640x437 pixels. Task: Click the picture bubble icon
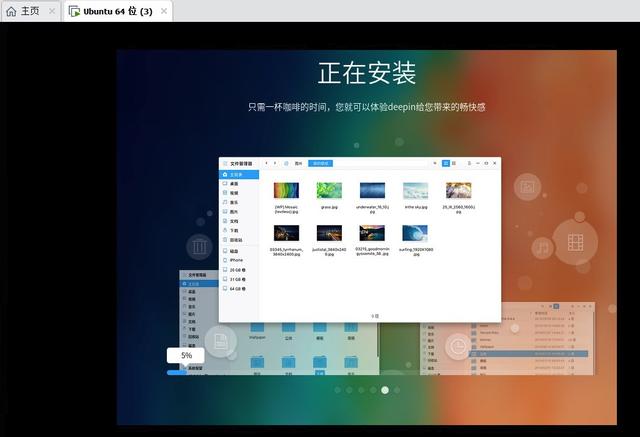click(527, 187)
